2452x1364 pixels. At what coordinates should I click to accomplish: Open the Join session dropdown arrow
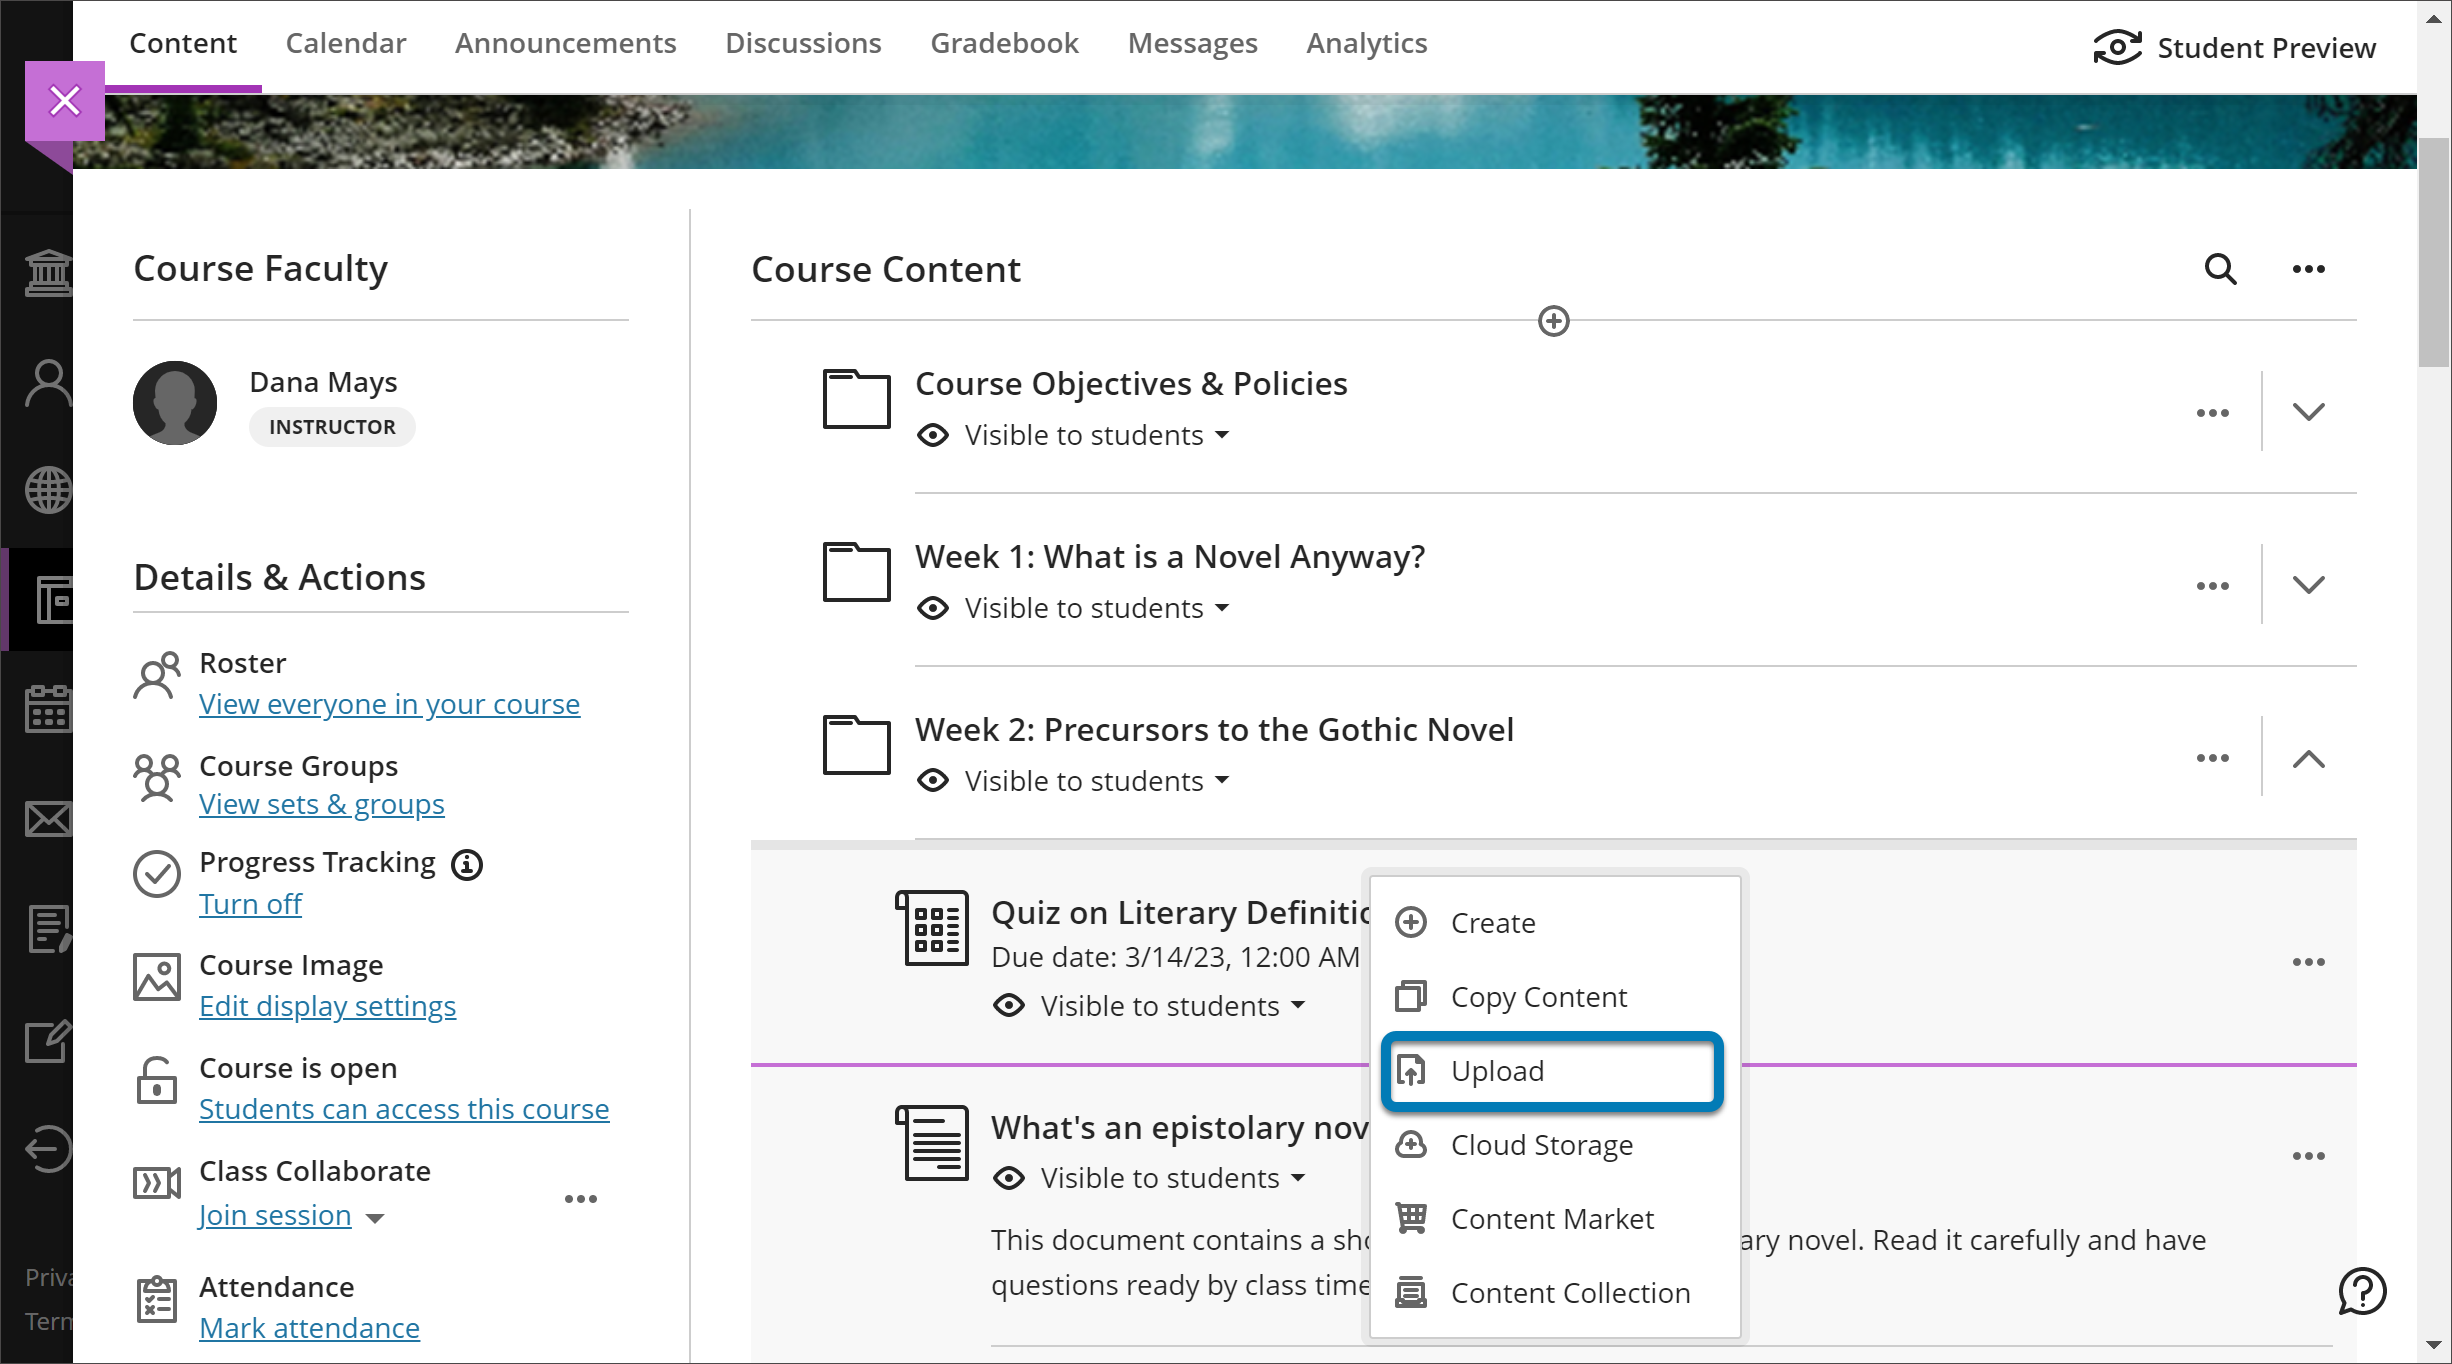tap(375, 1218)
